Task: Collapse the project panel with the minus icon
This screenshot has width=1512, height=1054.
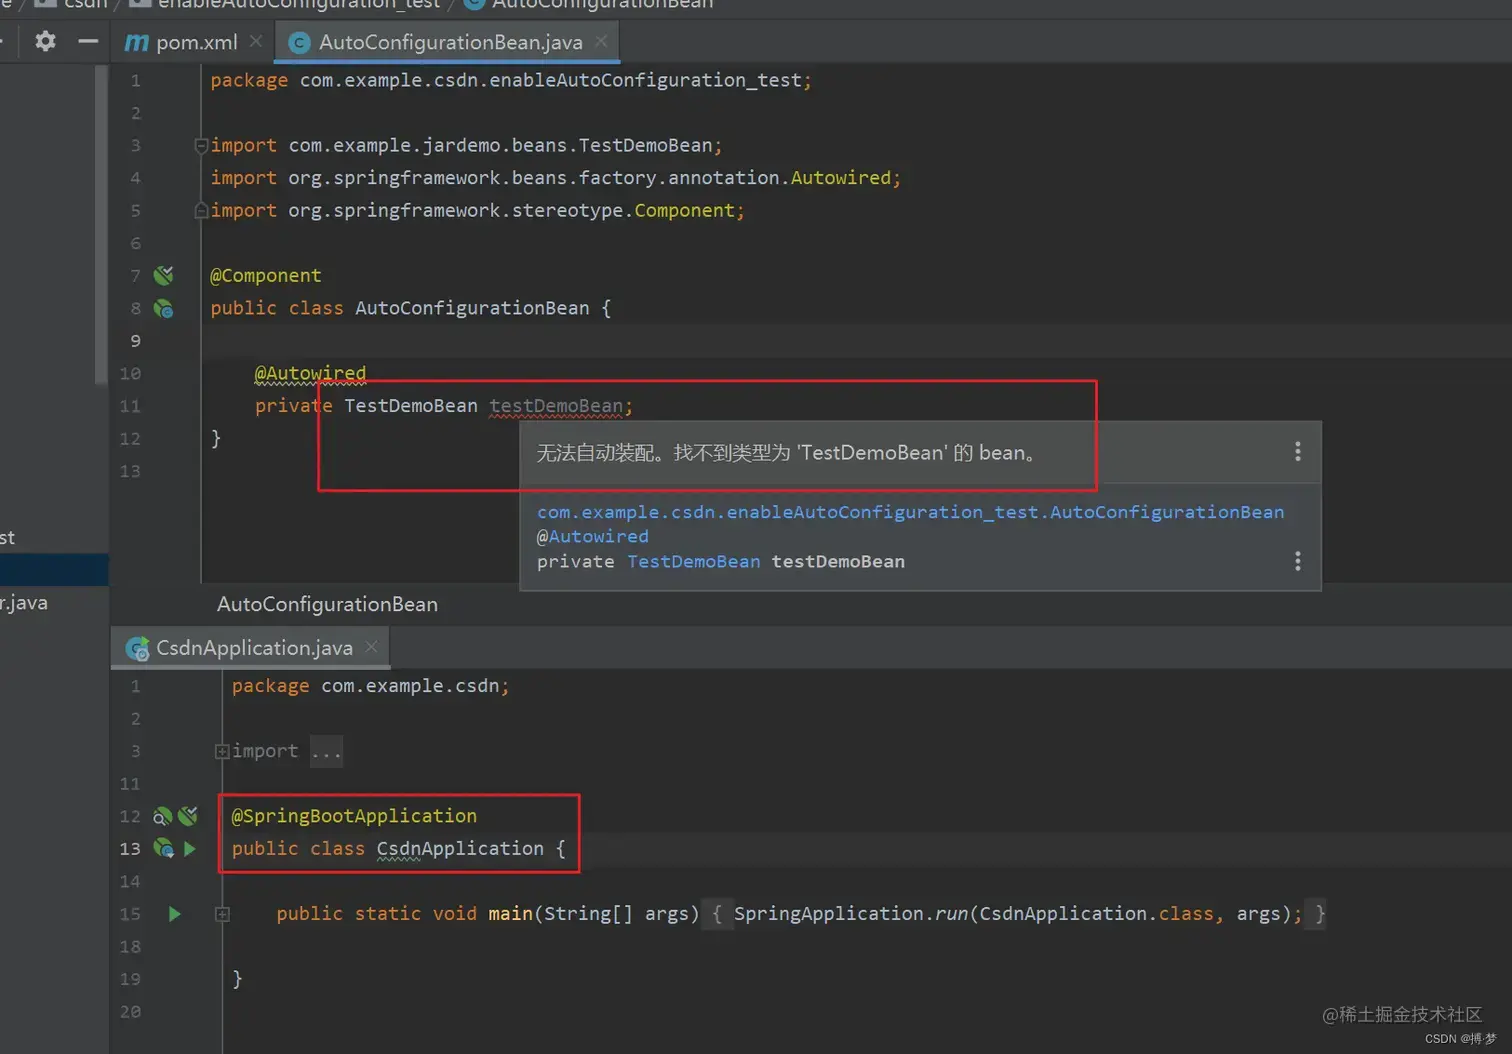Action: coord(88,41)
